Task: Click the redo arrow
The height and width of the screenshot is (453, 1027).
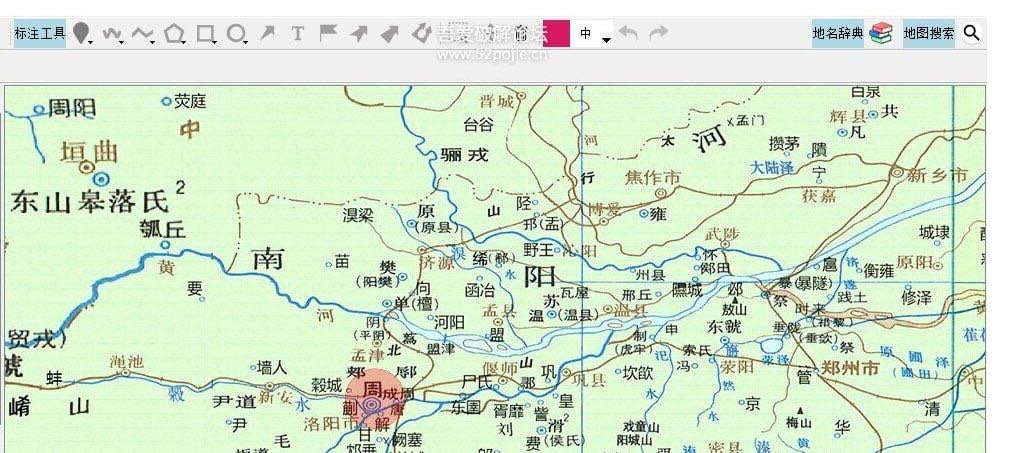Action: [658, 33]
